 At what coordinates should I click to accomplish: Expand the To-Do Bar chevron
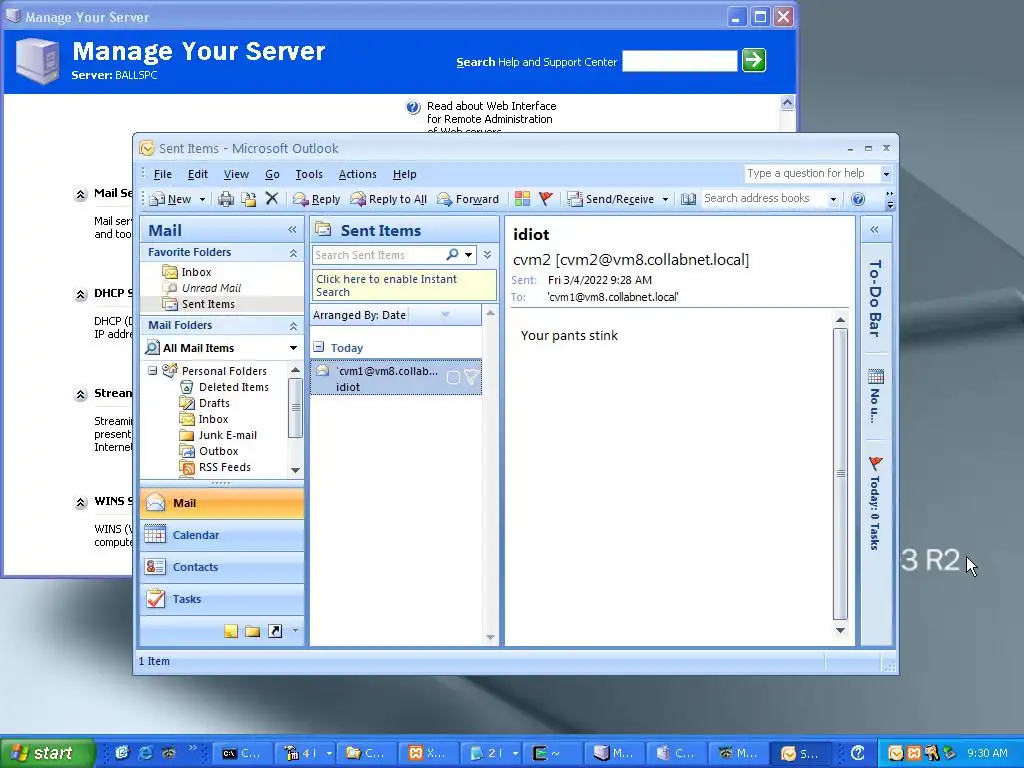874,229
